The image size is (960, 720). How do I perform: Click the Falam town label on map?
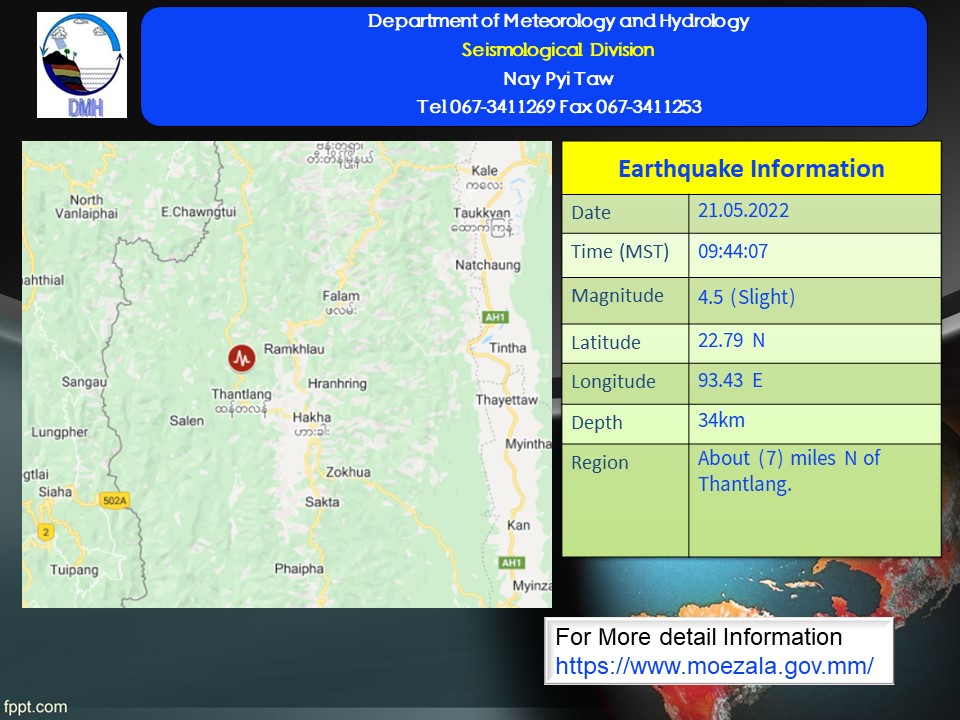pos(340,296)
